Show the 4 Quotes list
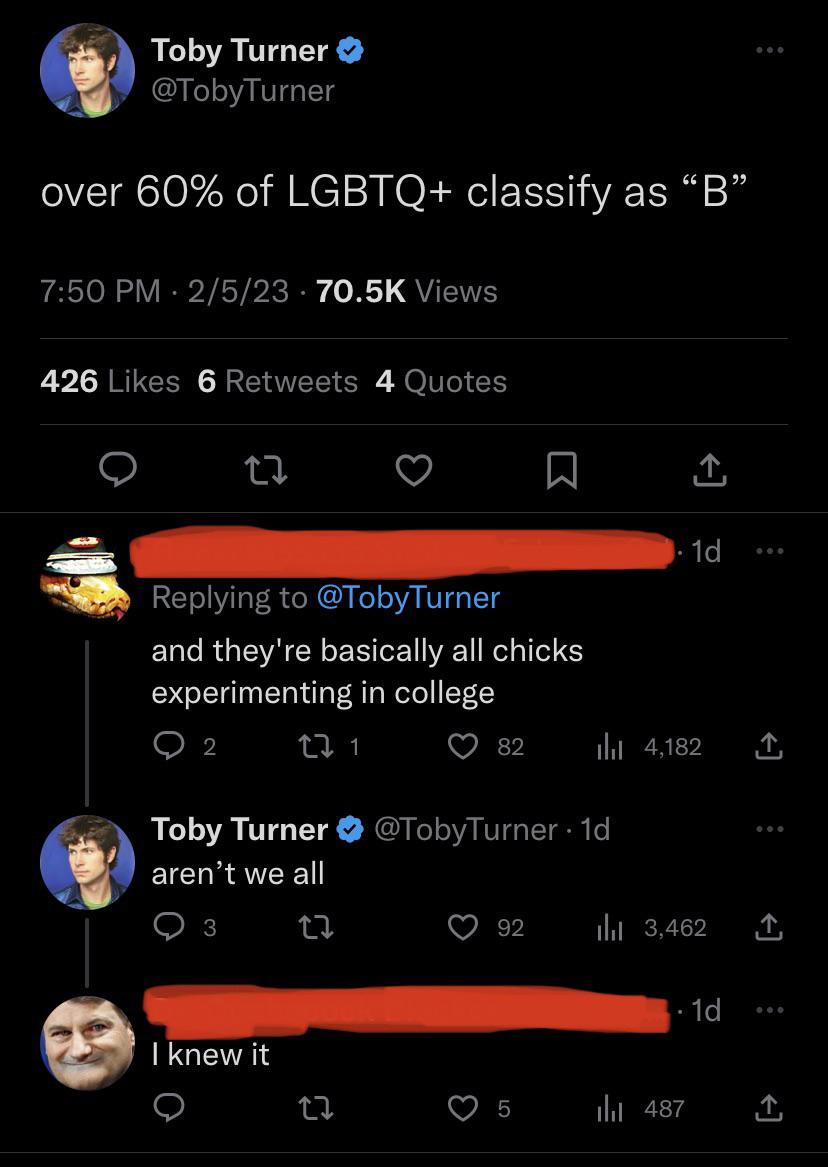828x1167 pixels. click(x=441, y=381)
